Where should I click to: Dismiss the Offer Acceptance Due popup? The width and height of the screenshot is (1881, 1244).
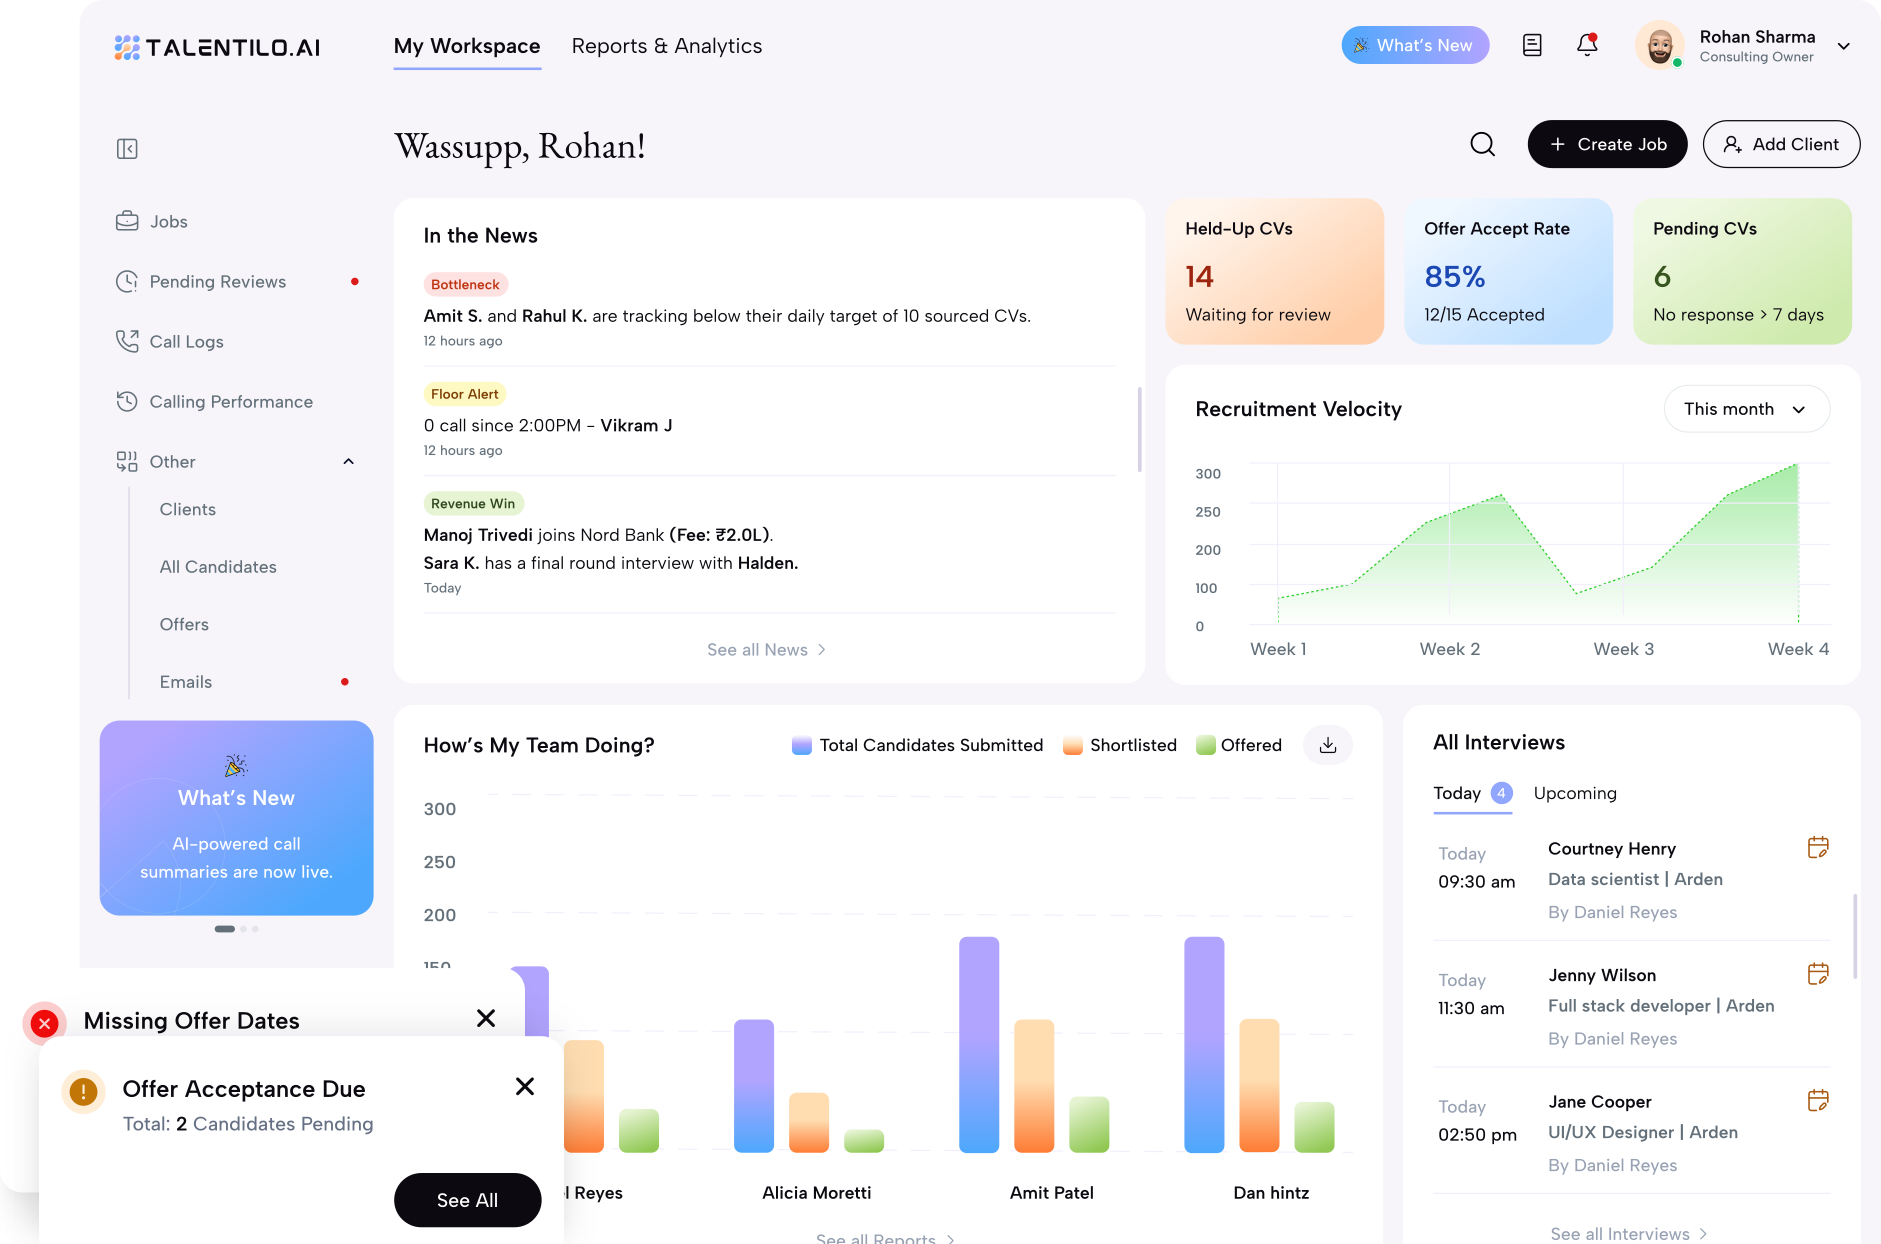(x=525, y=1086)
